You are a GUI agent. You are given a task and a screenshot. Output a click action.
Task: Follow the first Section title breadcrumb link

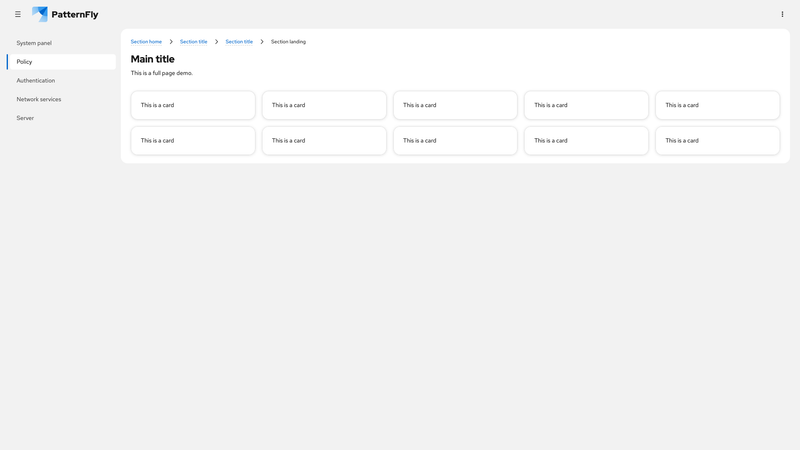pyautogui.click(x=193, y=42)
